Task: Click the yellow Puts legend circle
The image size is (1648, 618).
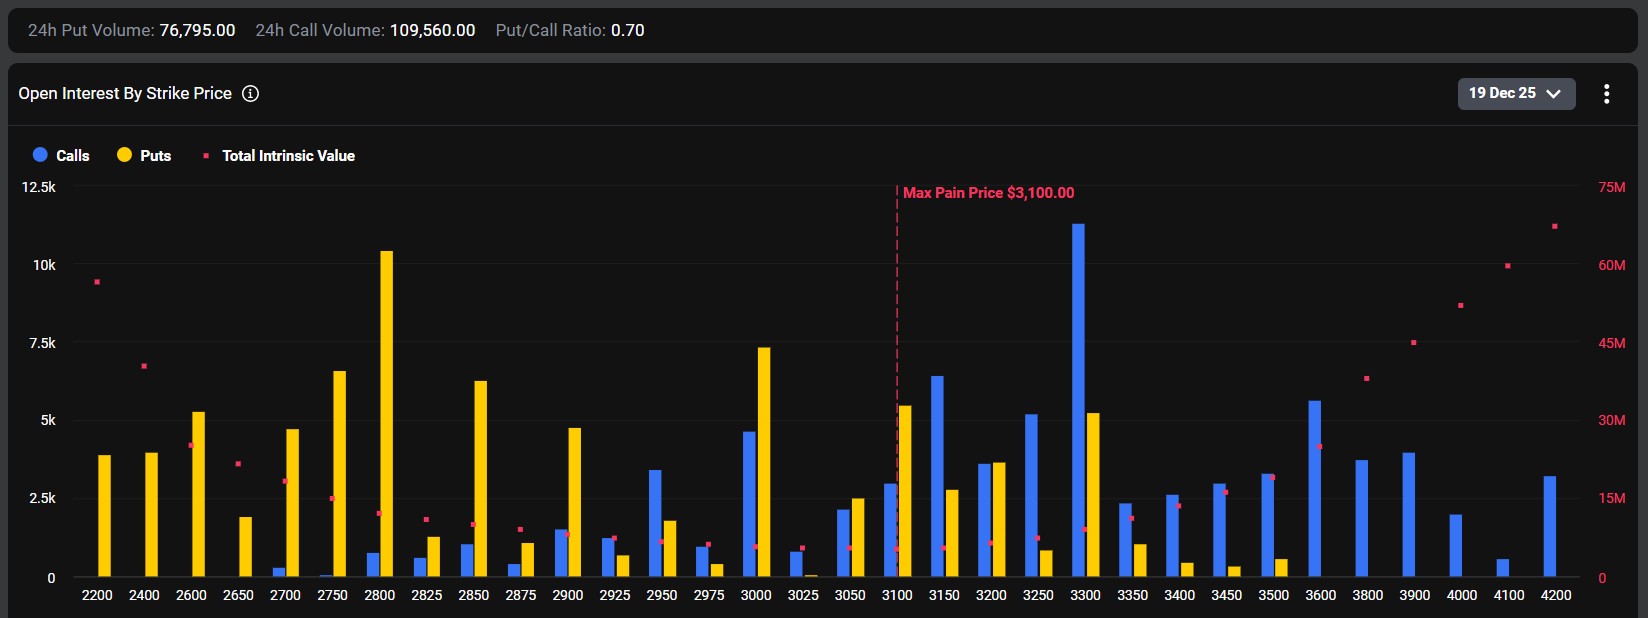Action: coord(124,155)
